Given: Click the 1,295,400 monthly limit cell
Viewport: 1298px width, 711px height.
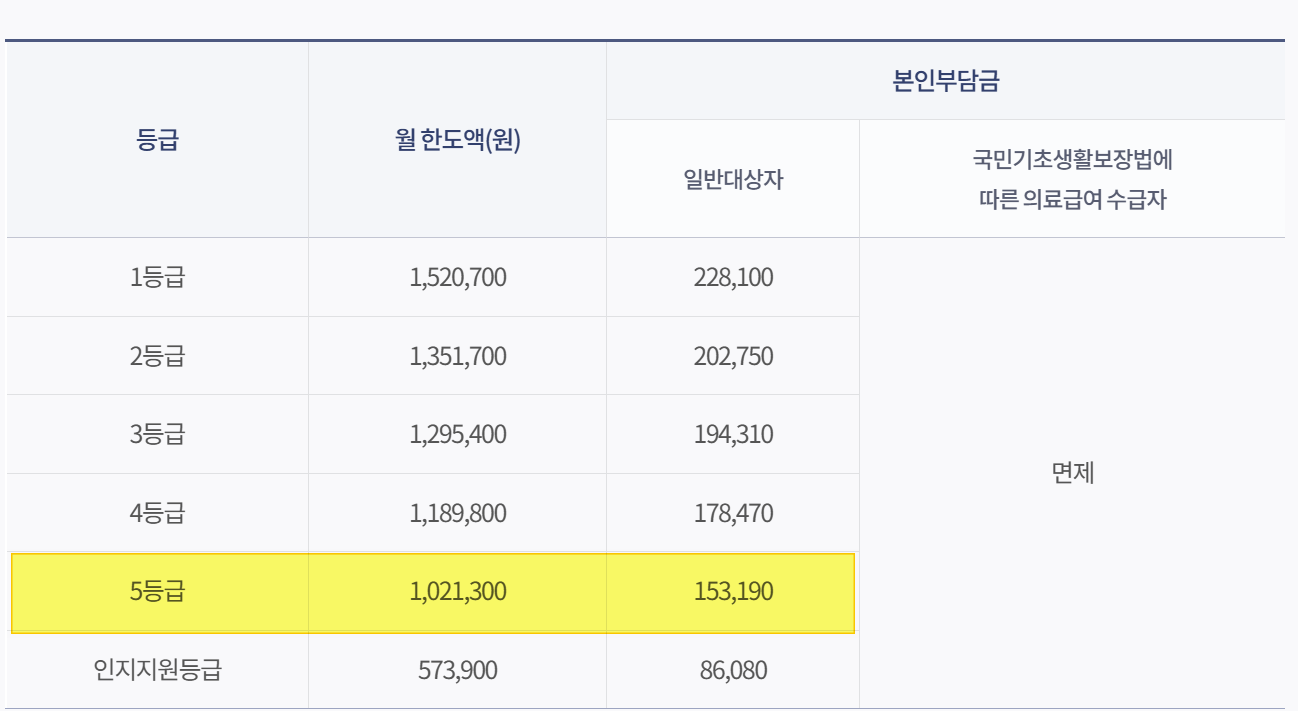Looking at the screenshot, I should point(456,433).
